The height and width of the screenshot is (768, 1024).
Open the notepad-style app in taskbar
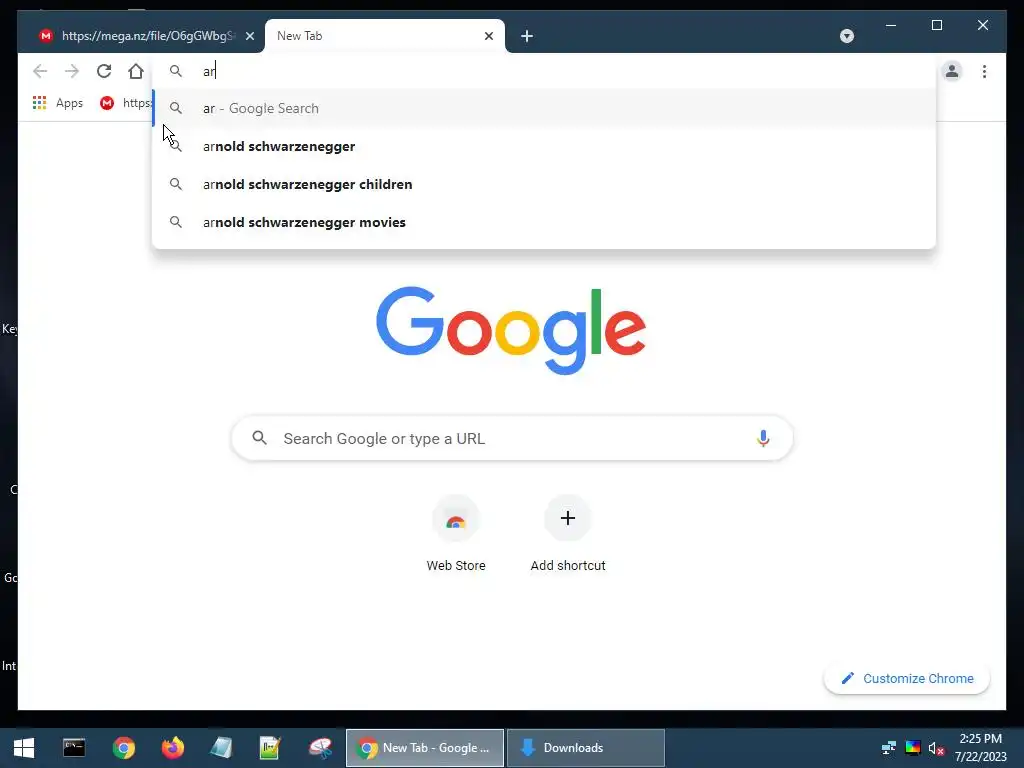[x=221, y=748]
